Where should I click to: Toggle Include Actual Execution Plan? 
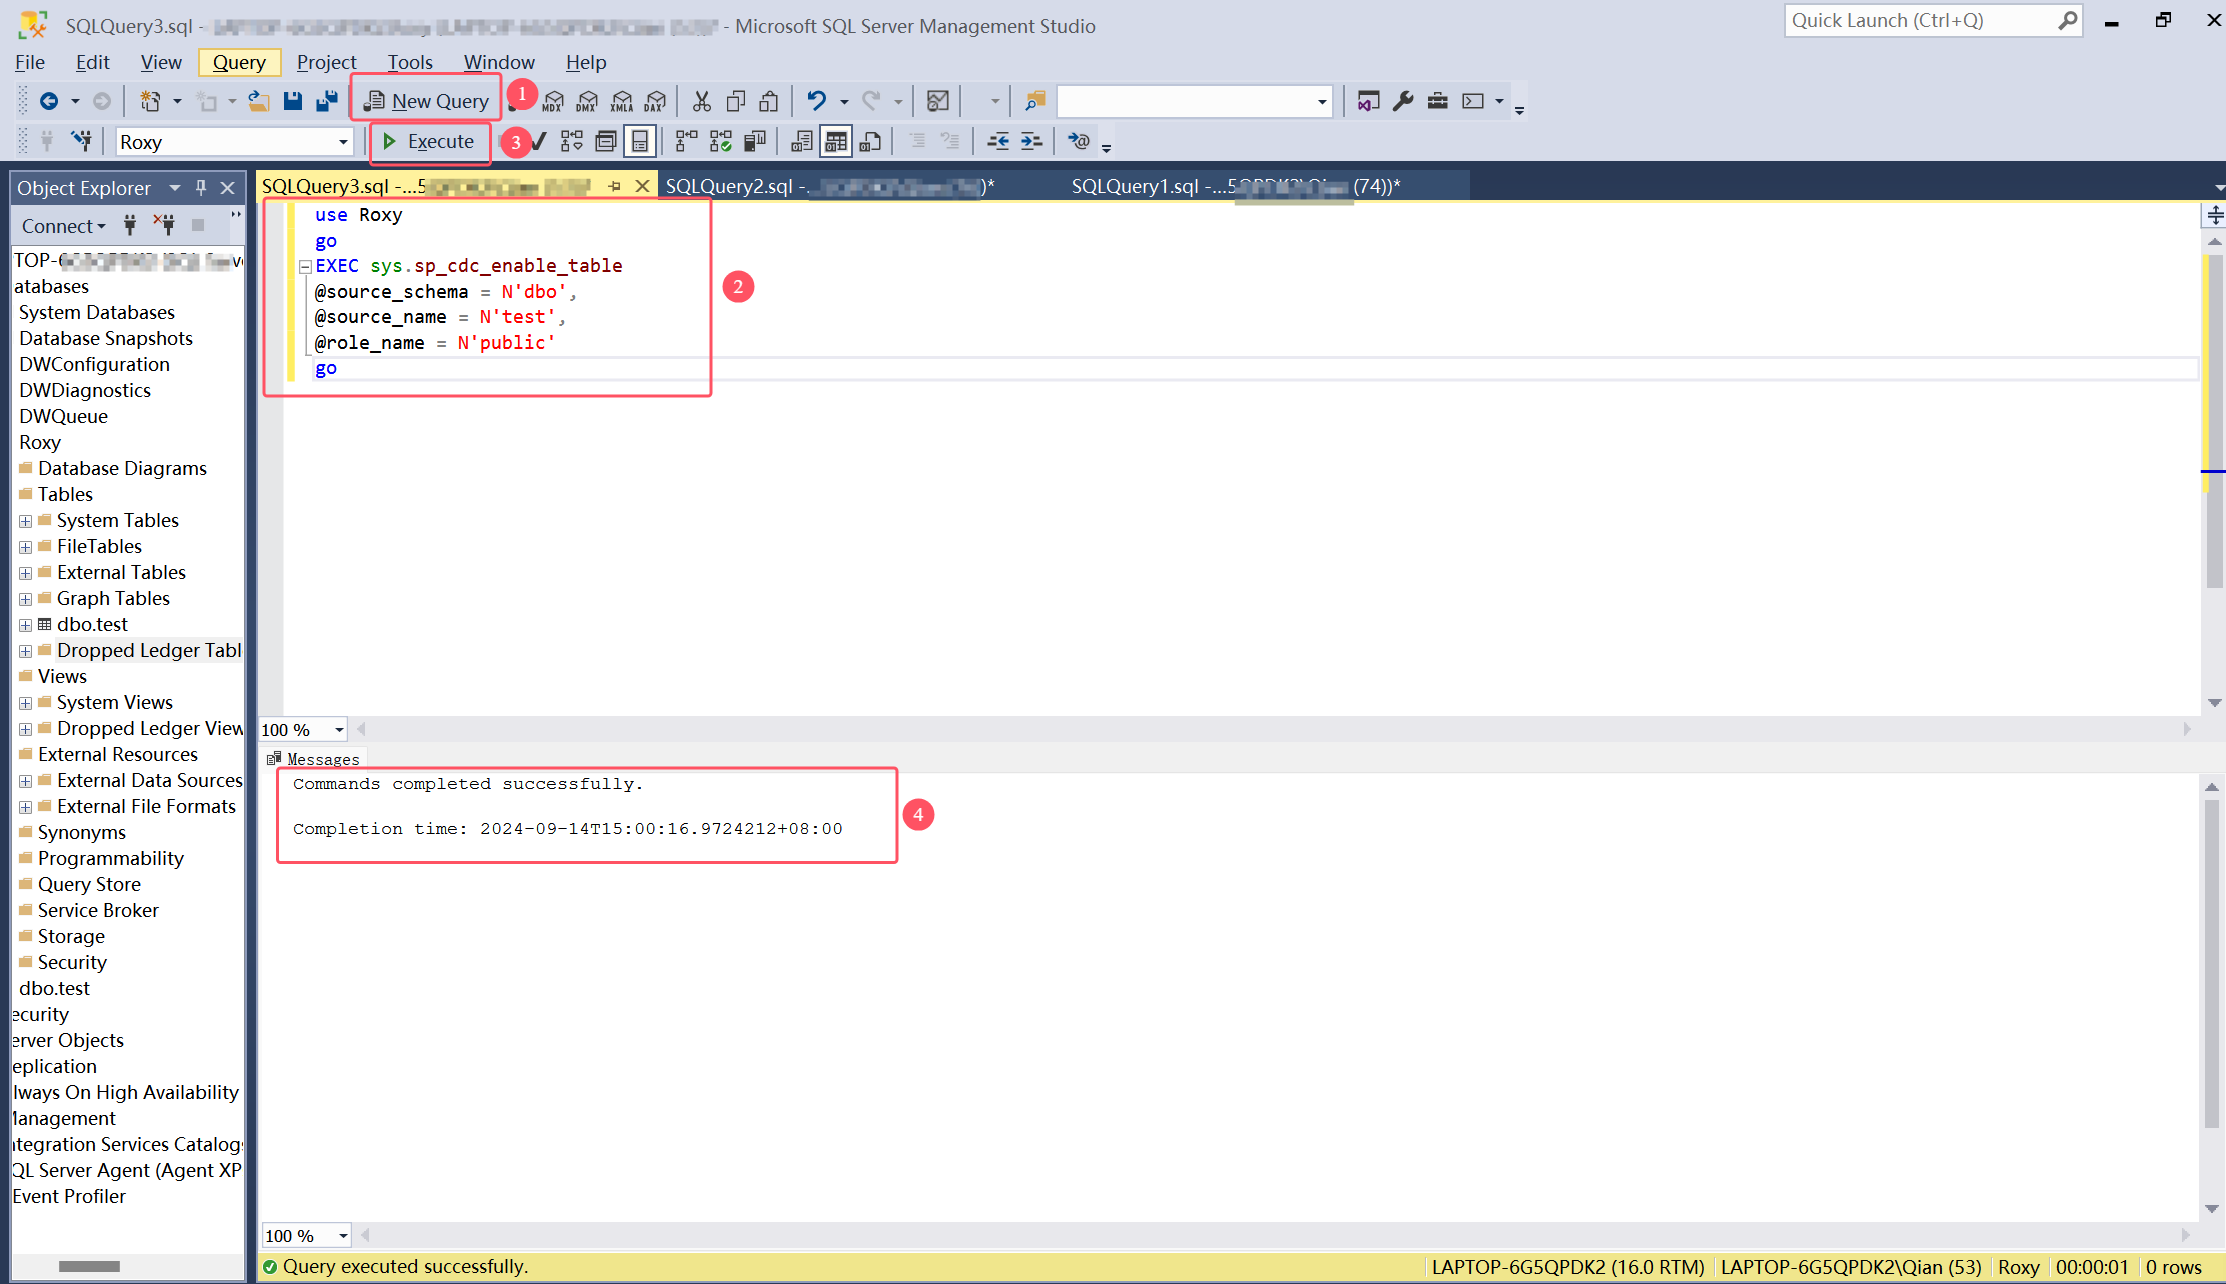tap(687, 142)
